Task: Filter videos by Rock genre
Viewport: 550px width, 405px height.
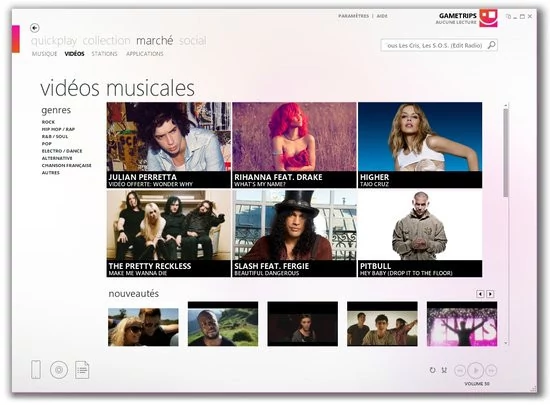Action: pyautogui.click(x=48, y=122)
